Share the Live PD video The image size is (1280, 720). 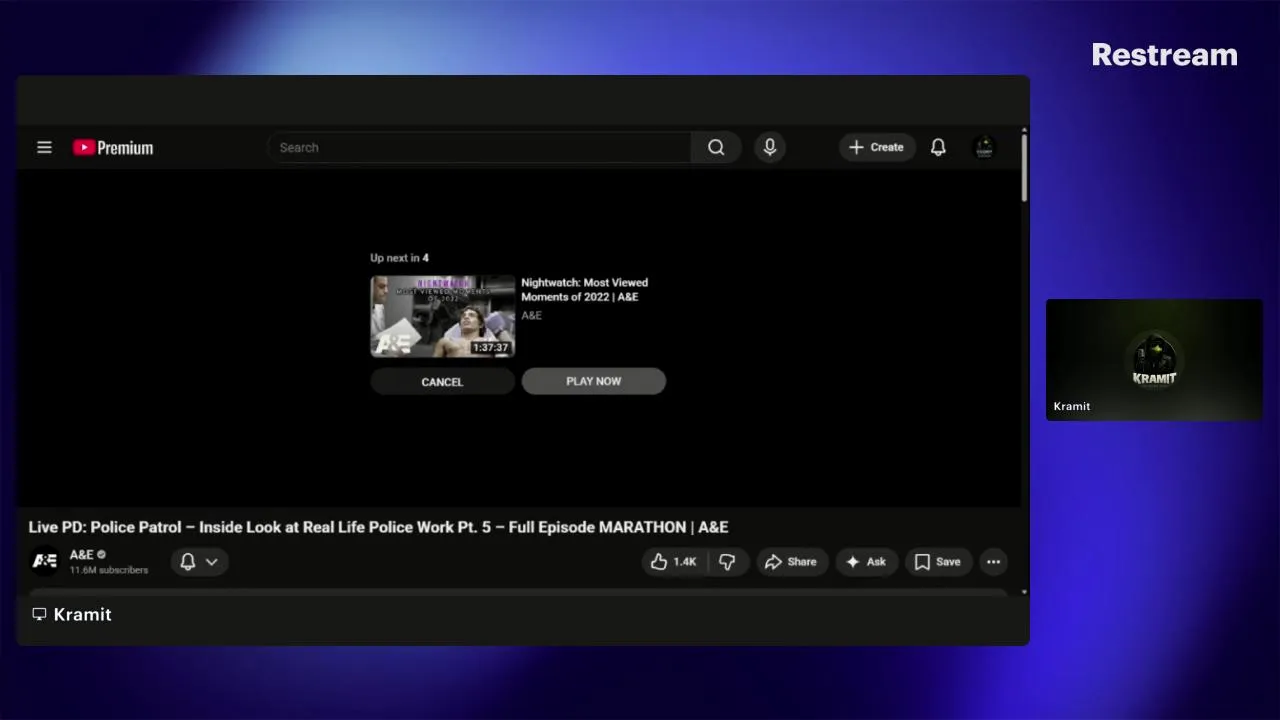click(791, 562)
